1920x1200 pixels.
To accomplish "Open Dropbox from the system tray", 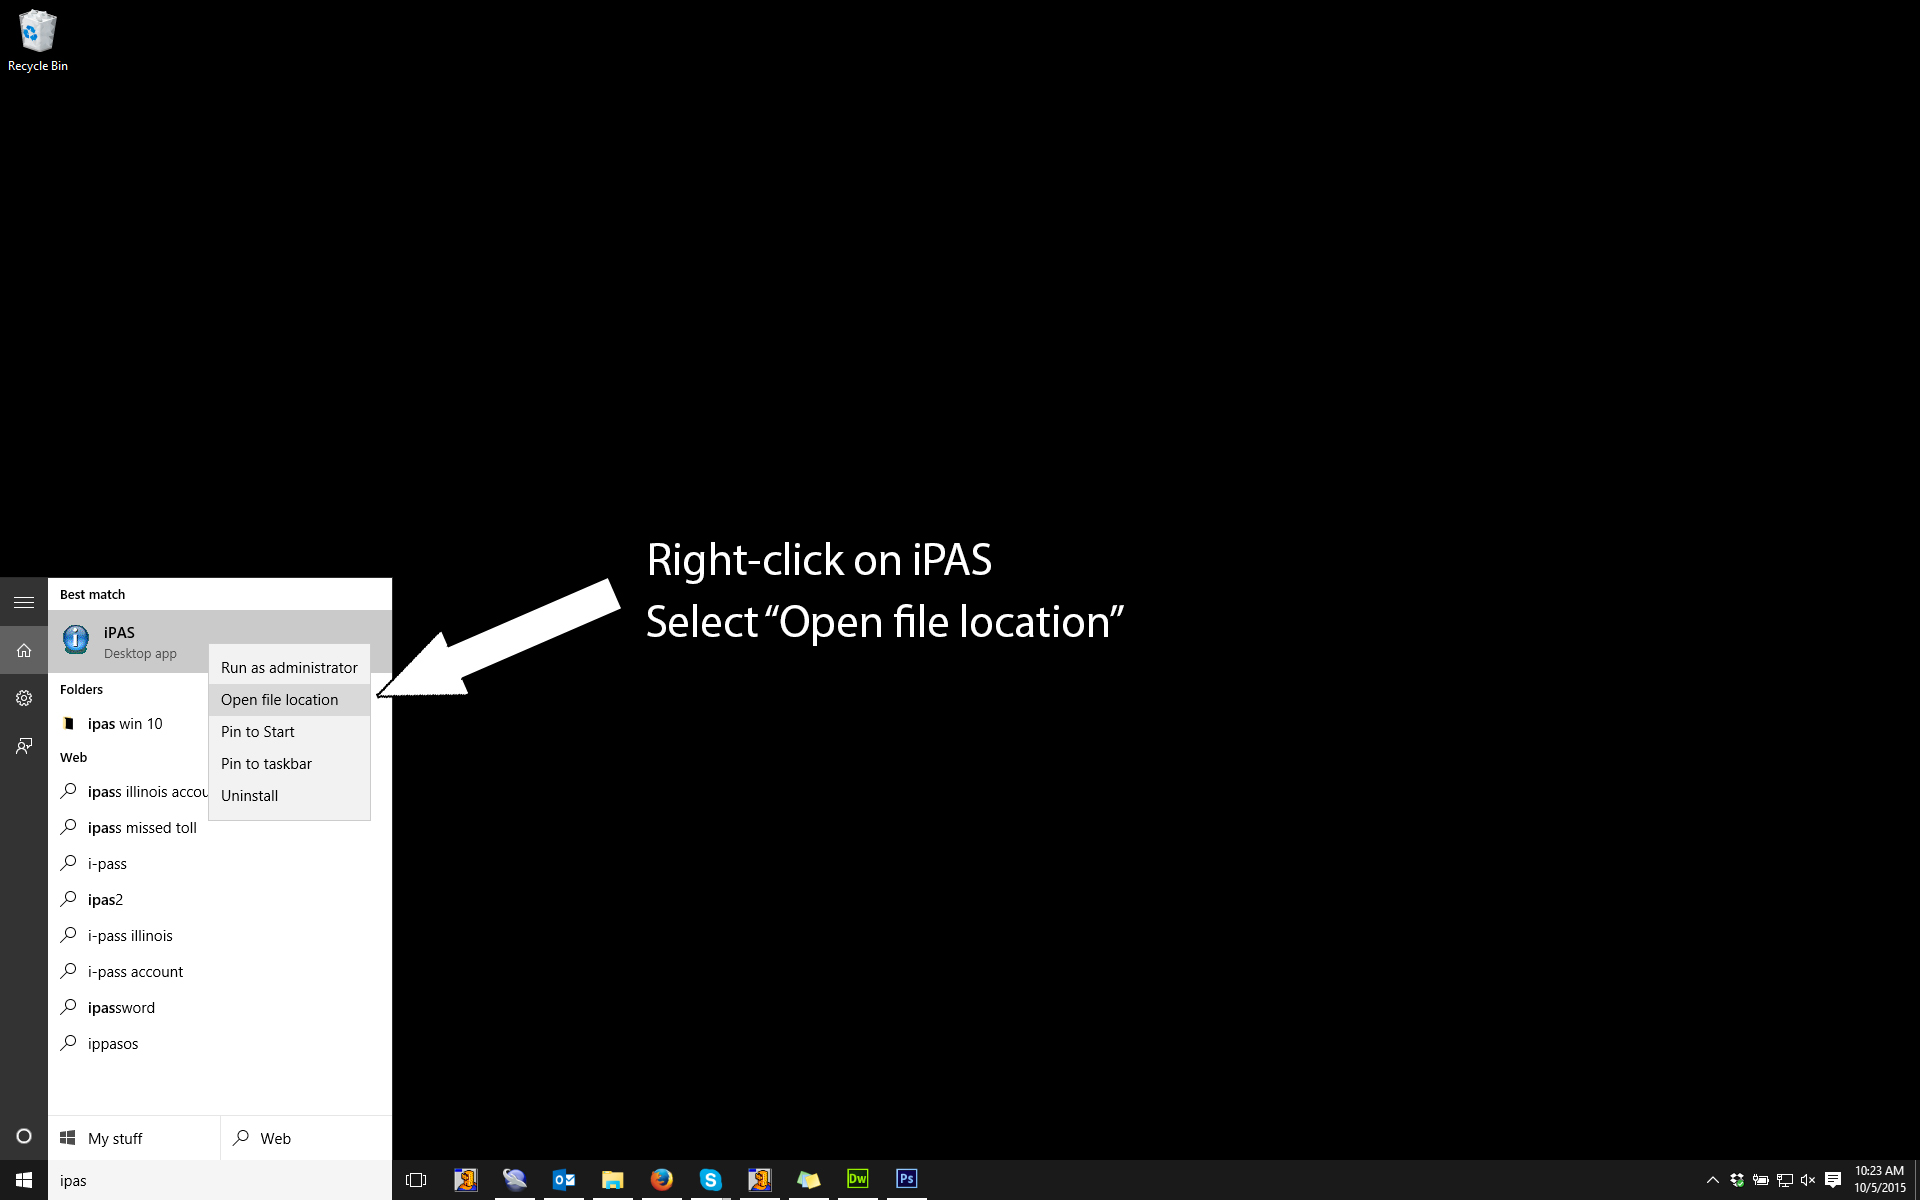I will [x=1736, y=1179].
